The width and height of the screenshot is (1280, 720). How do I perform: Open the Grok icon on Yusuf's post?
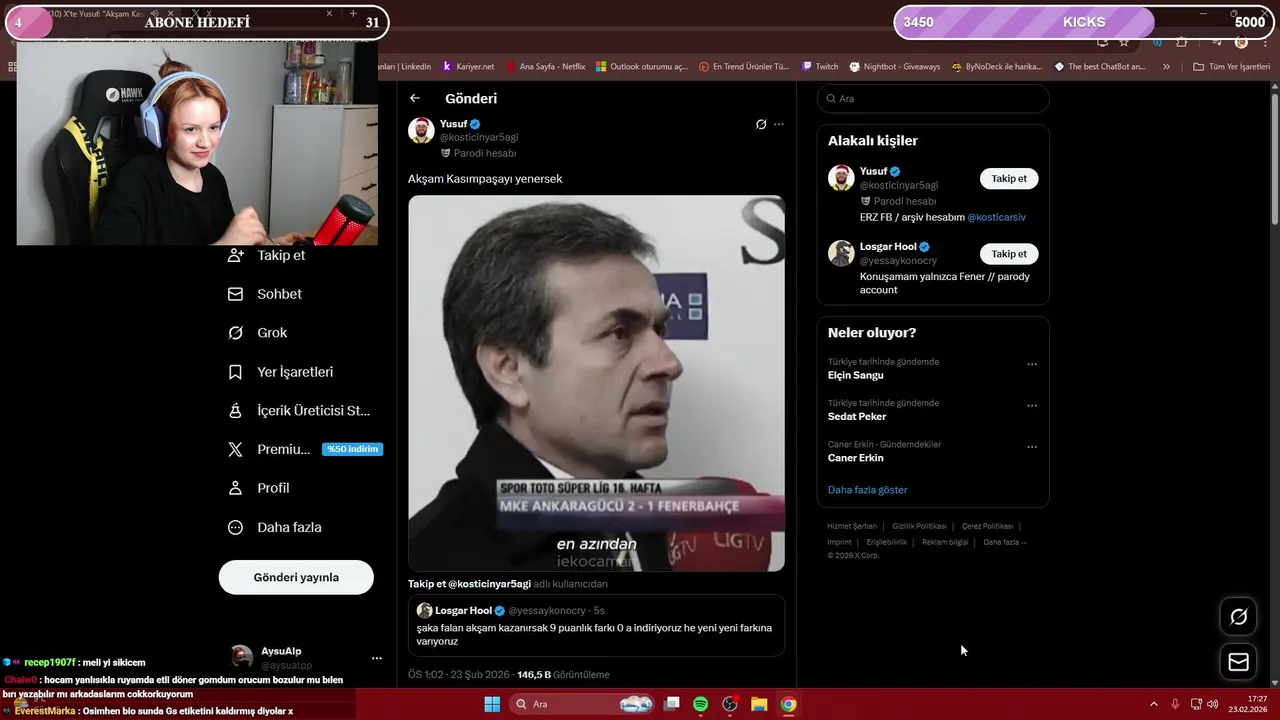point(761,125)
